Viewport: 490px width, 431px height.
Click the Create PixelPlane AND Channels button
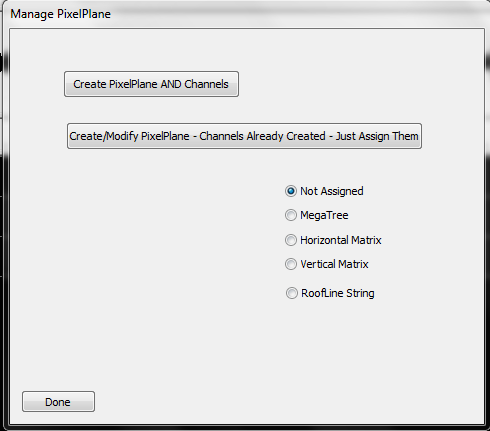click(151, 84)
